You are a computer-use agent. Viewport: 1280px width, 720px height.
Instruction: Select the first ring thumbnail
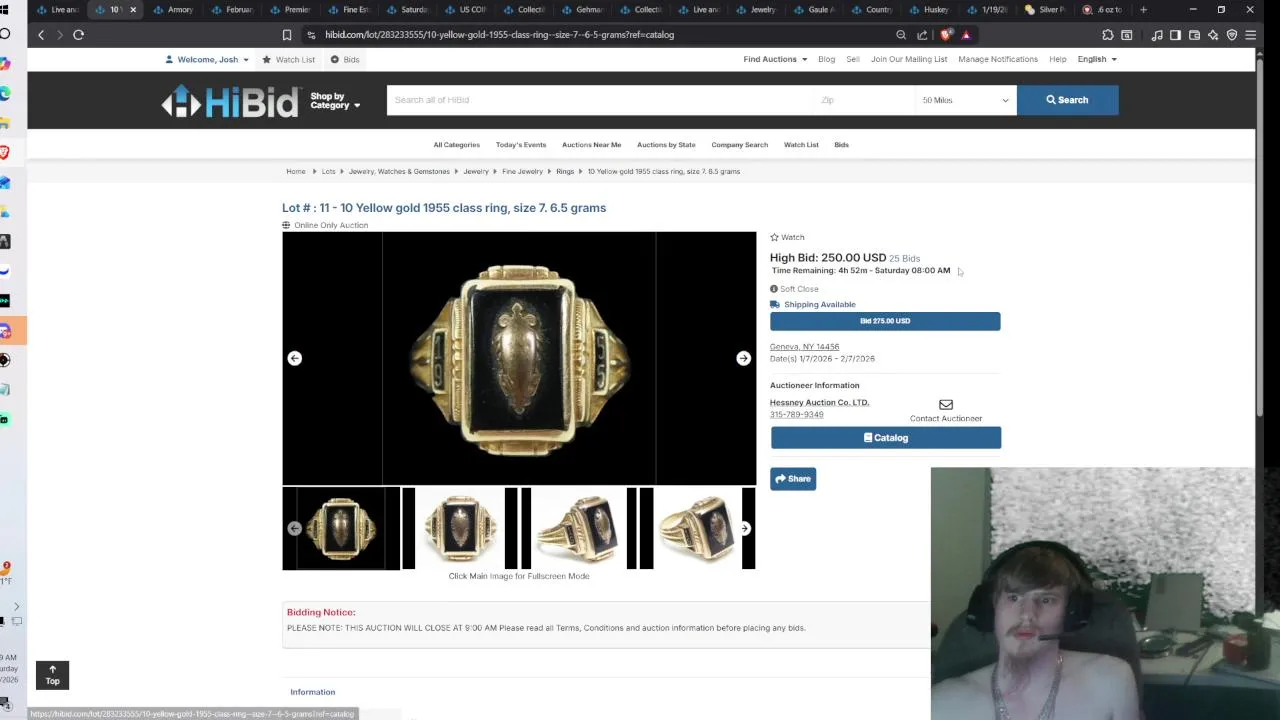[341, 528]
